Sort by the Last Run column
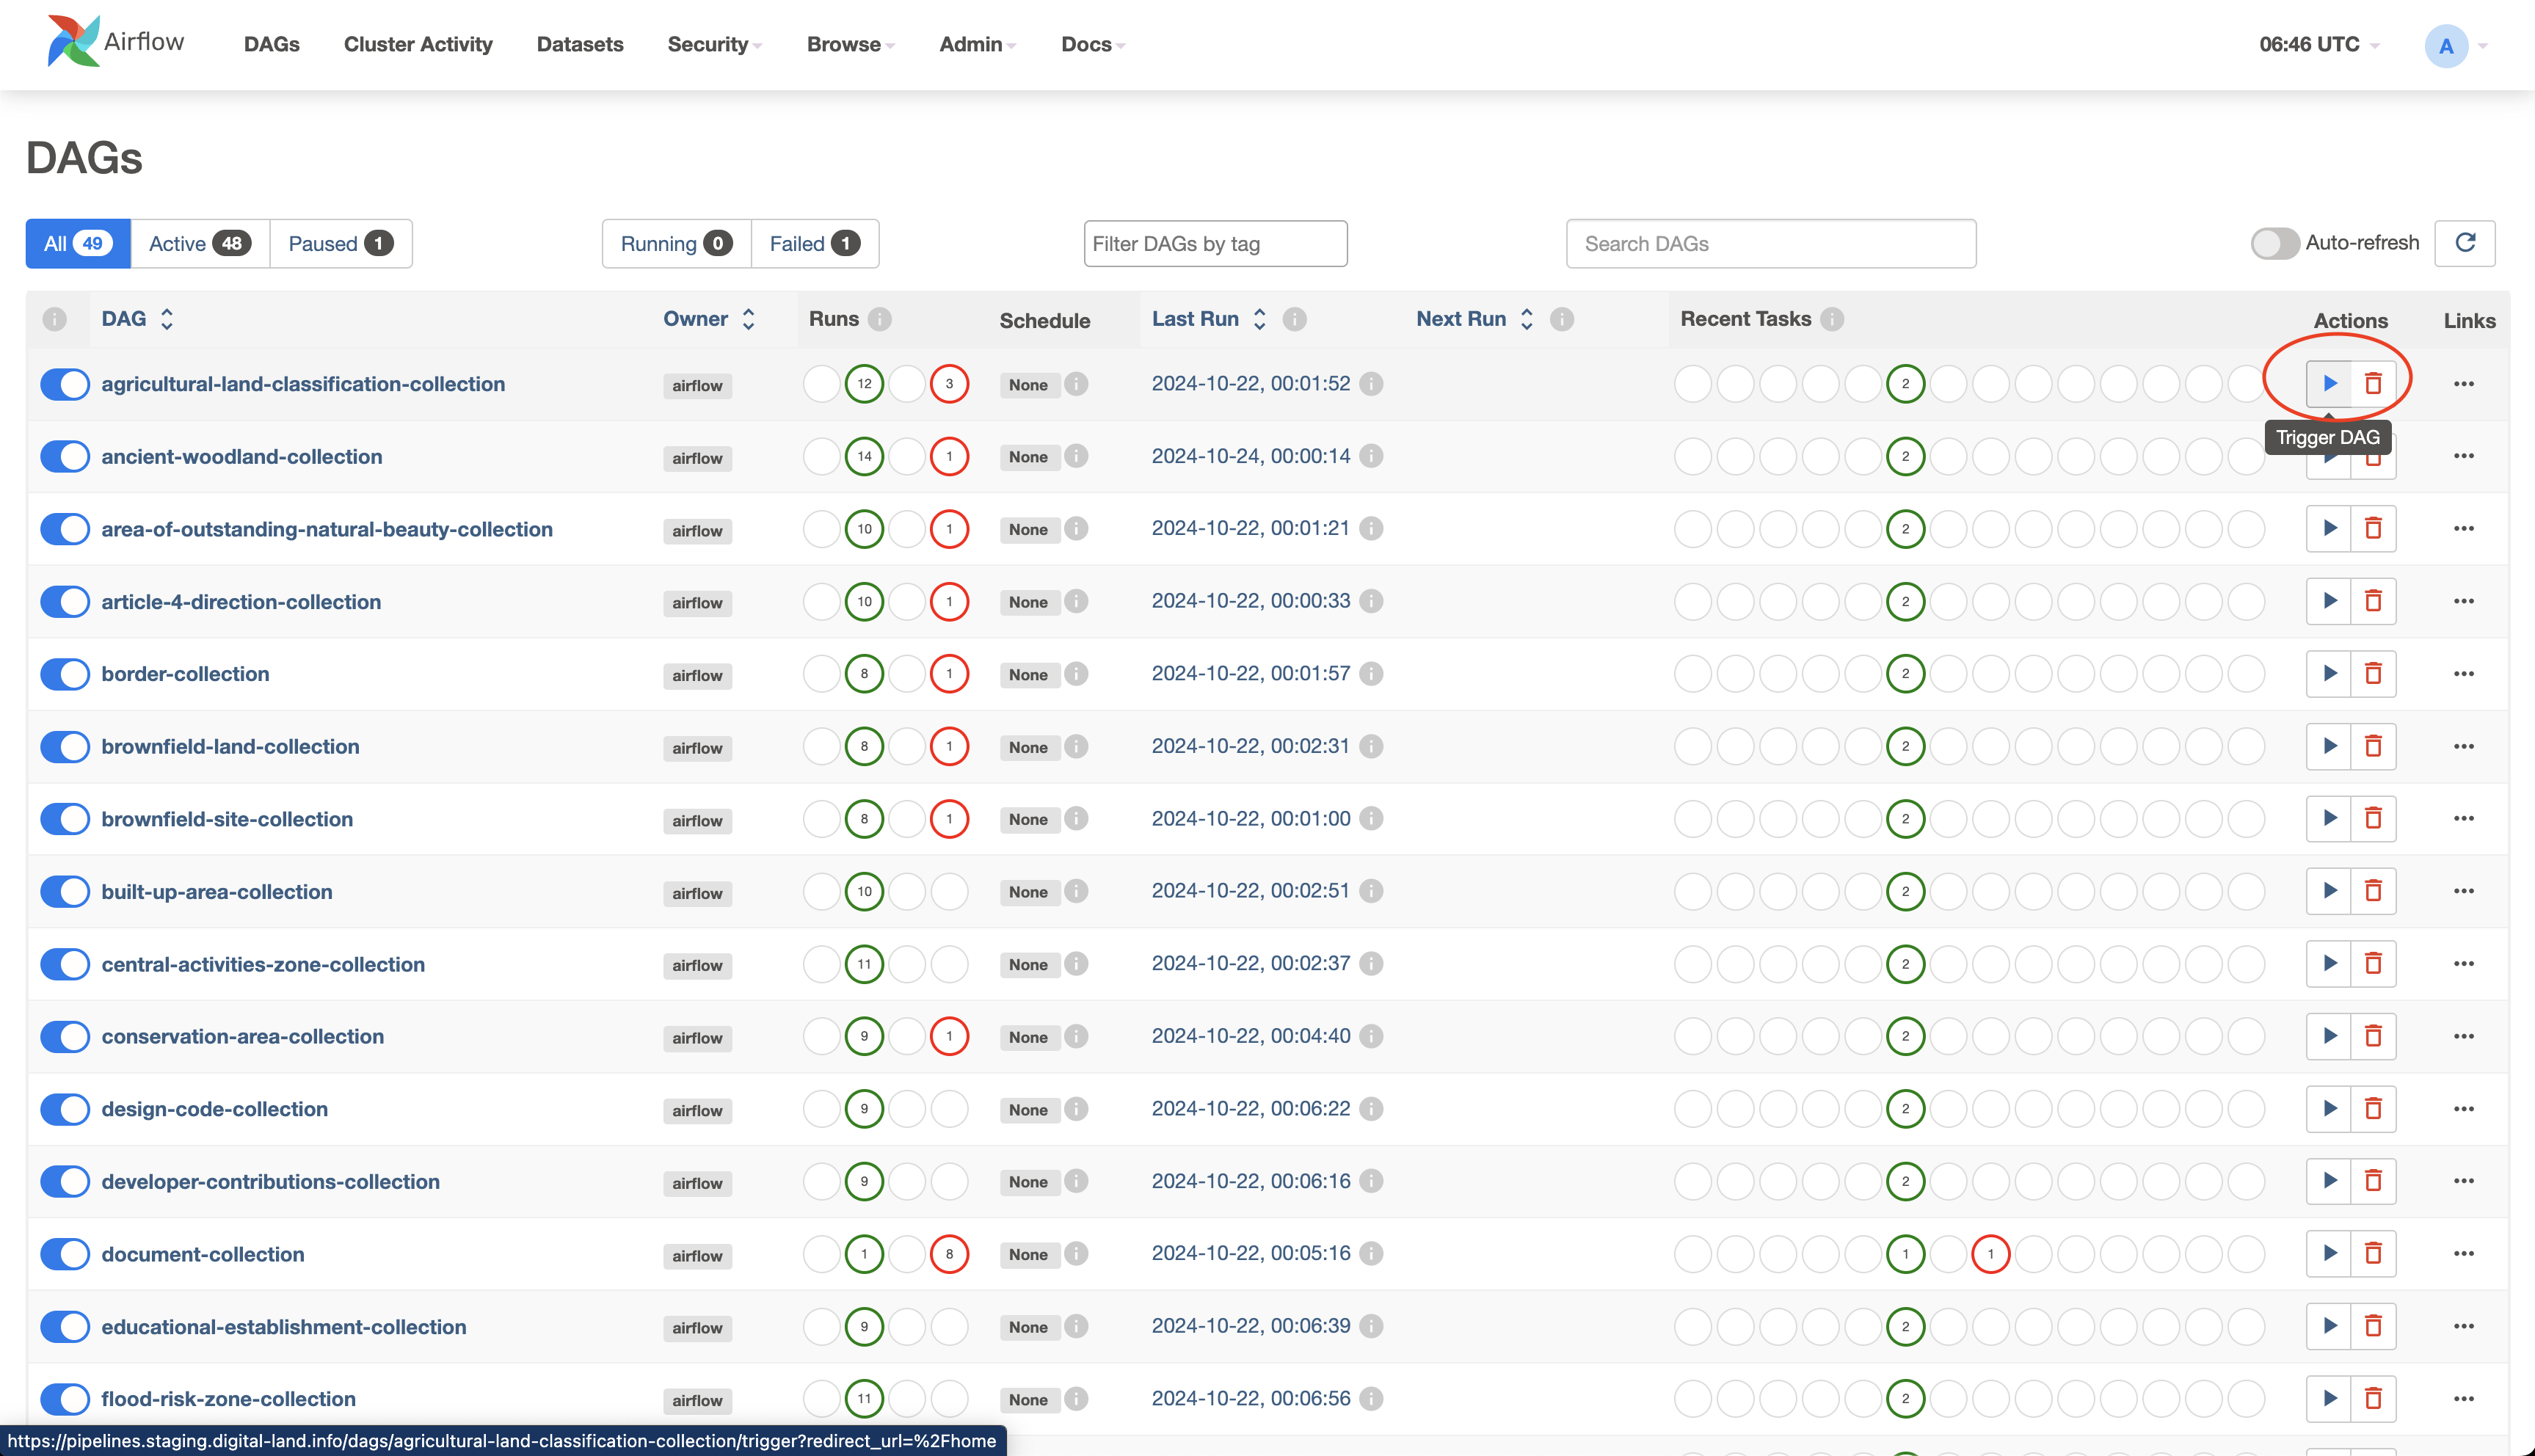The height and width of the screenshot is (1456, 2535). [x=1209, y=319]
